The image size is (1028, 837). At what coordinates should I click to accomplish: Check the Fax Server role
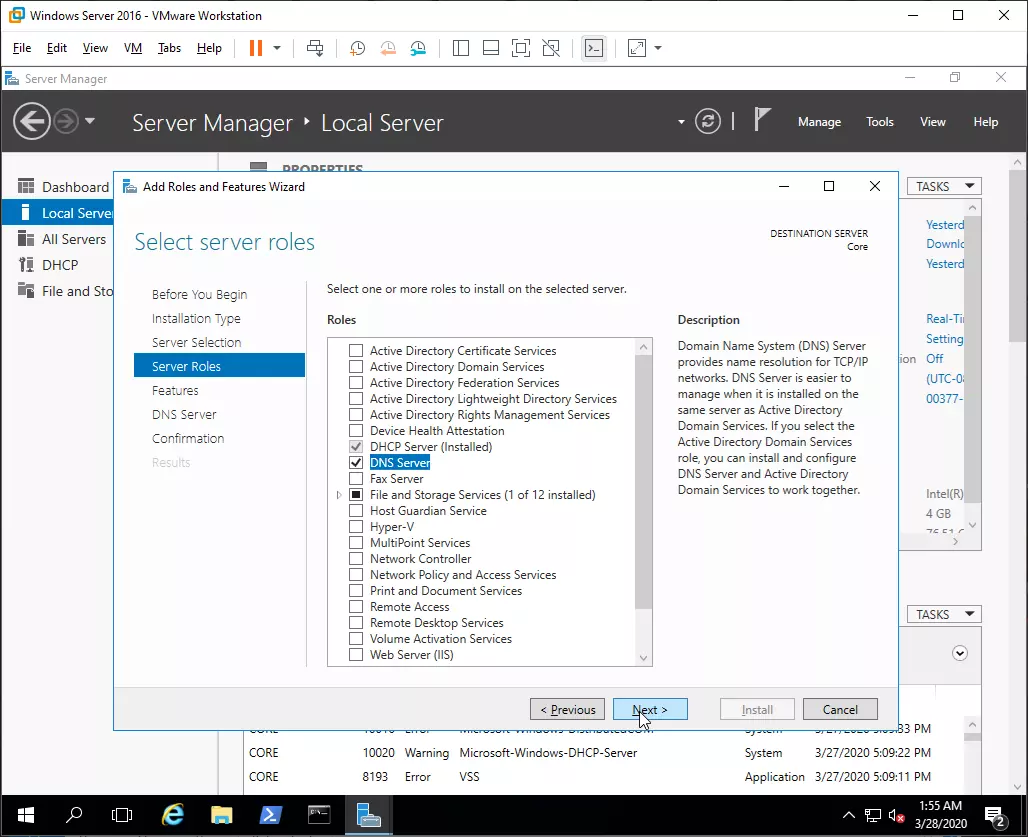(x=356, y=479)
